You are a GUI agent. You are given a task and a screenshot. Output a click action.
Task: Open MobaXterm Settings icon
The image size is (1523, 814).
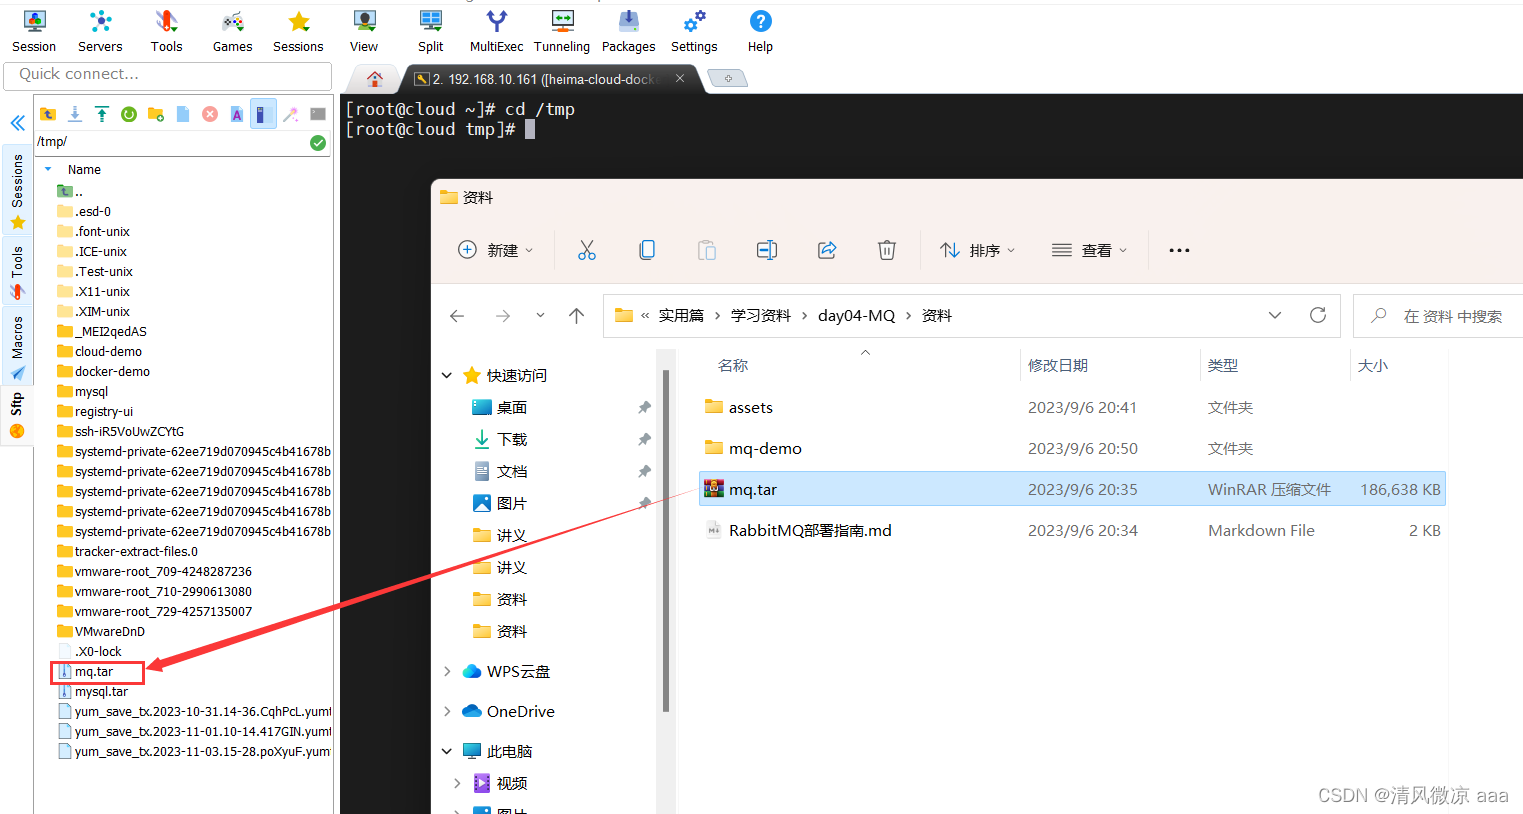694,31
